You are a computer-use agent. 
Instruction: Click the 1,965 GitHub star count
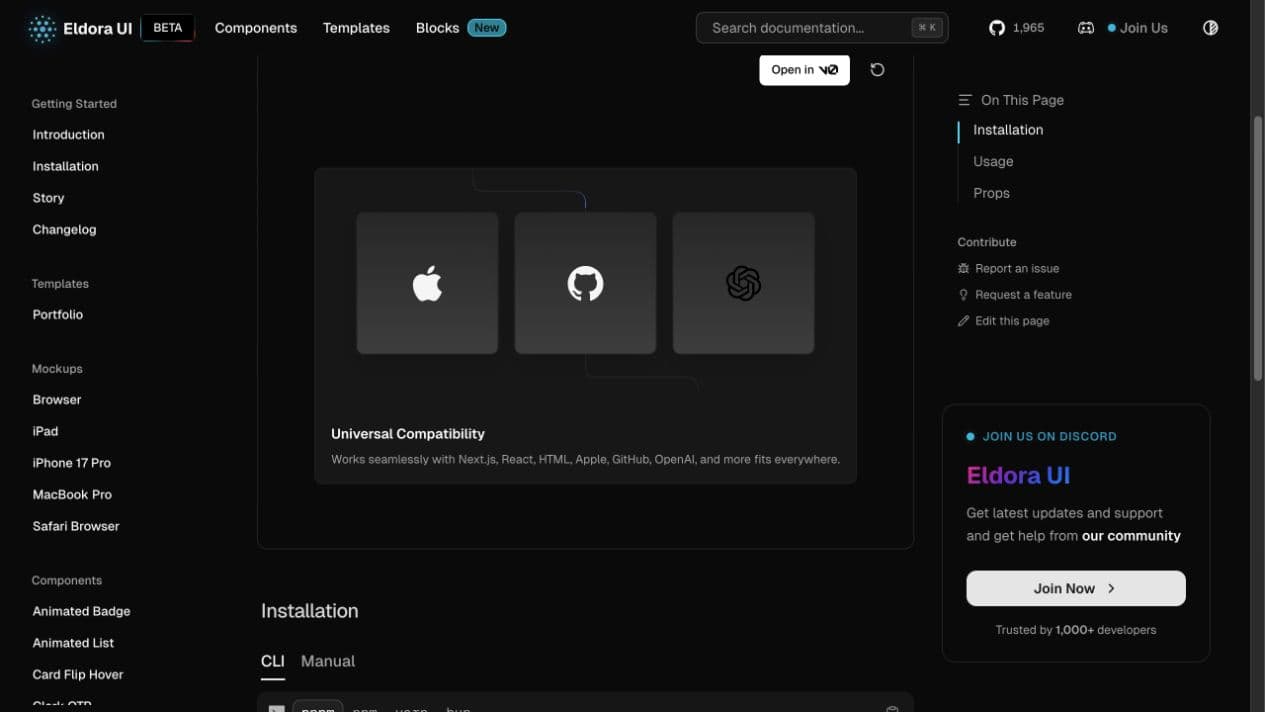[1028, 28]
